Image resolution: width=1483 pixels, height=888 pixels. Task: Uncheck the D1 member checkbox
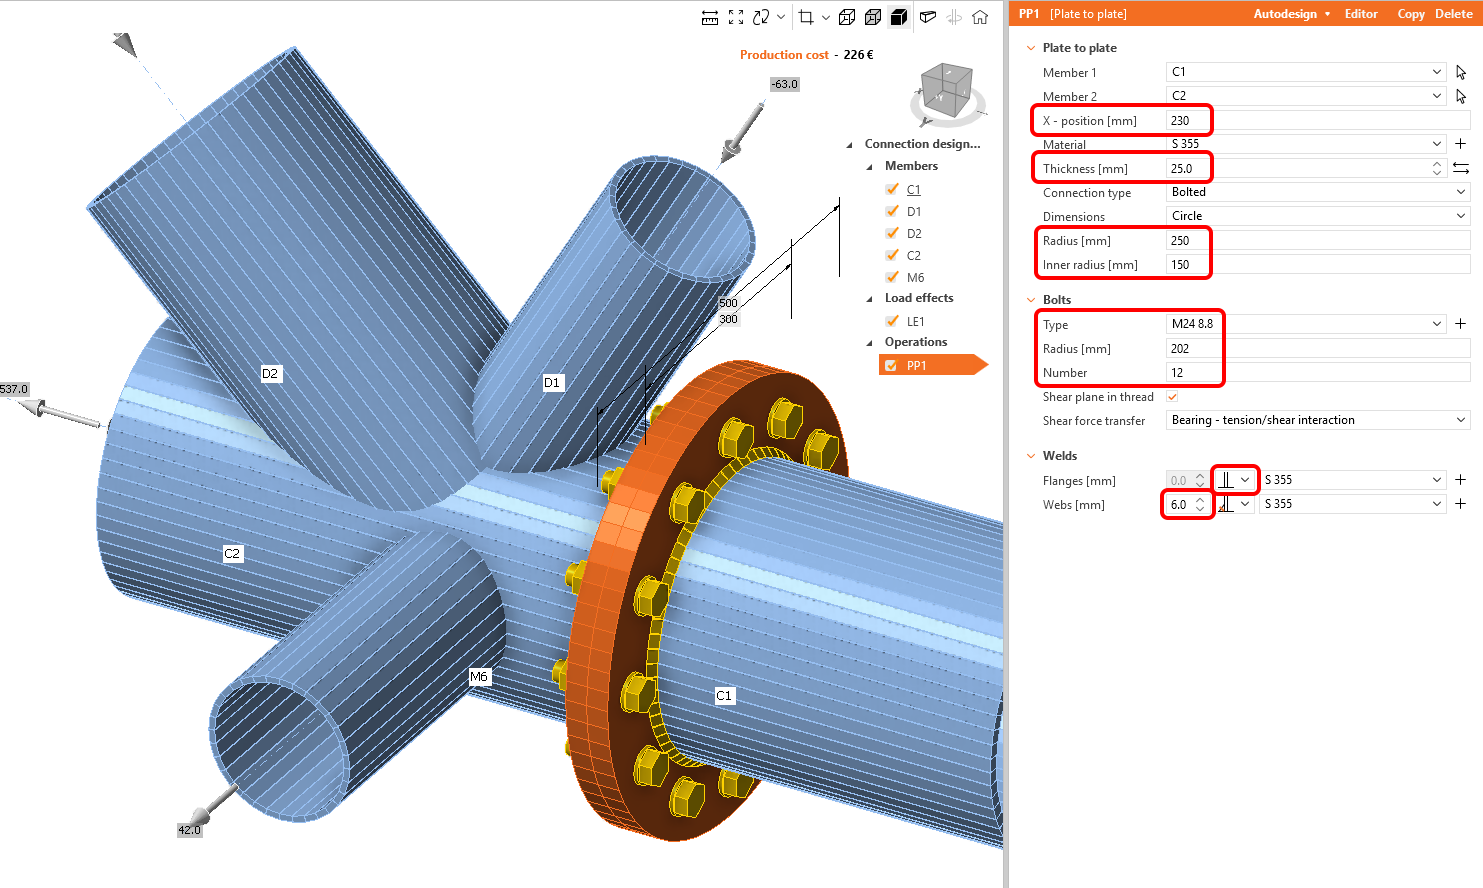point(892,211)
